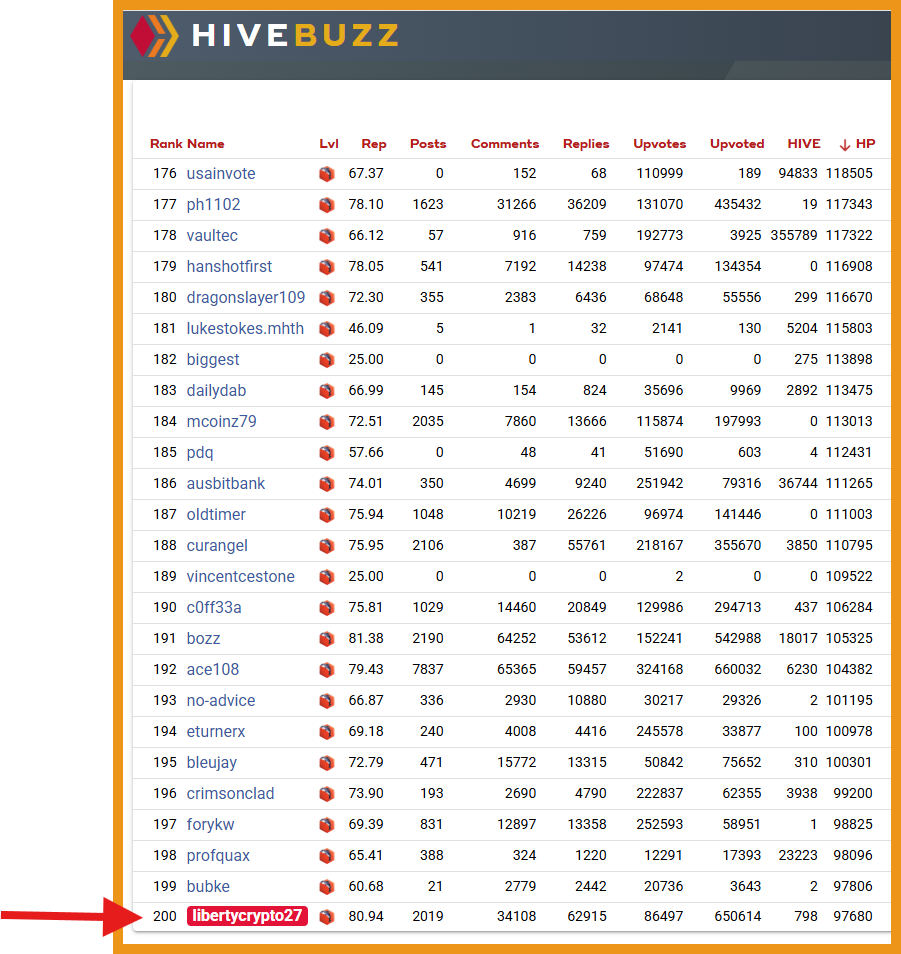Click the level badge icon for crimsonclad
Screen dimensions: 901x954
coord(327,795)
